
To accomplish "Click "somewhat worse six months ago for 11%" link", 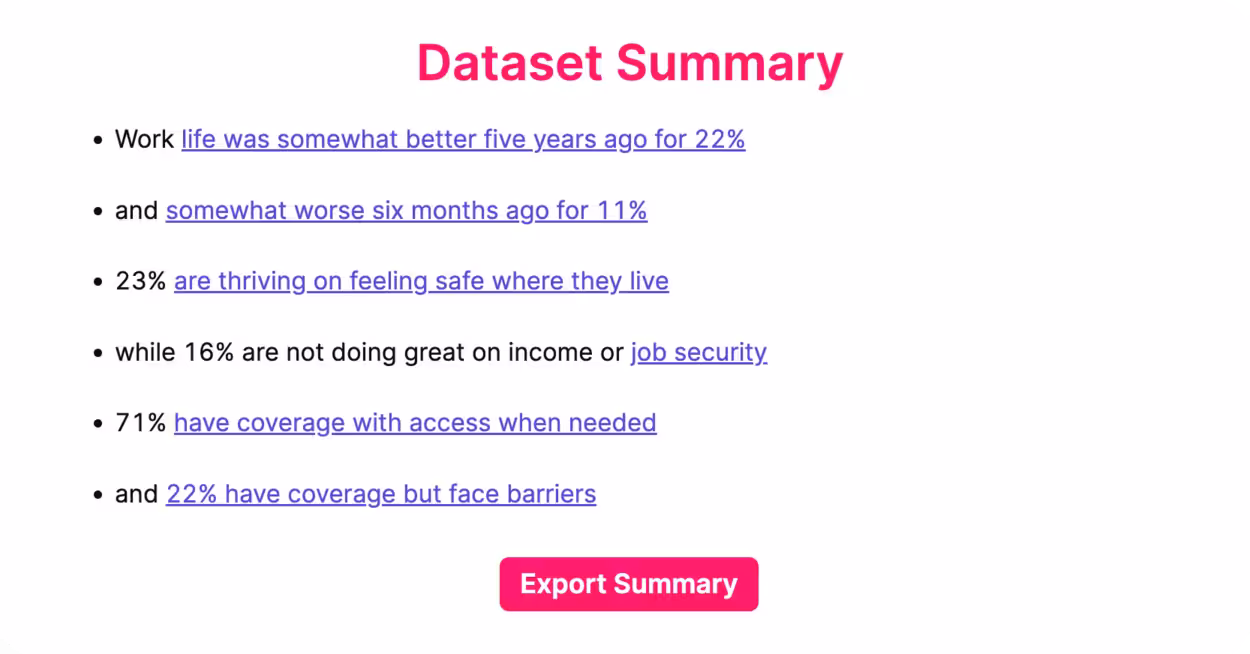I will (x=406, y=210).
